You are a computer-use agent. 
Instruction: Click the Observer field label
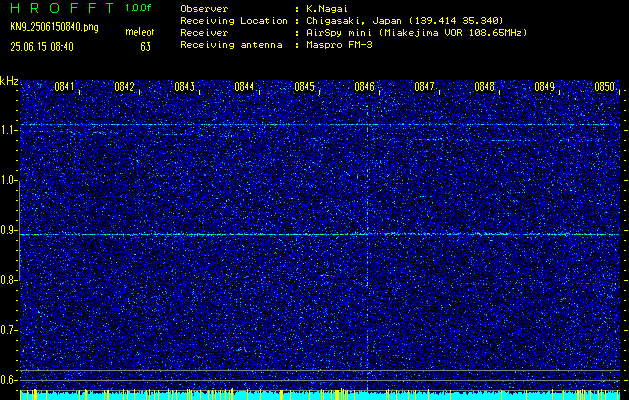(x=204, y=9)
